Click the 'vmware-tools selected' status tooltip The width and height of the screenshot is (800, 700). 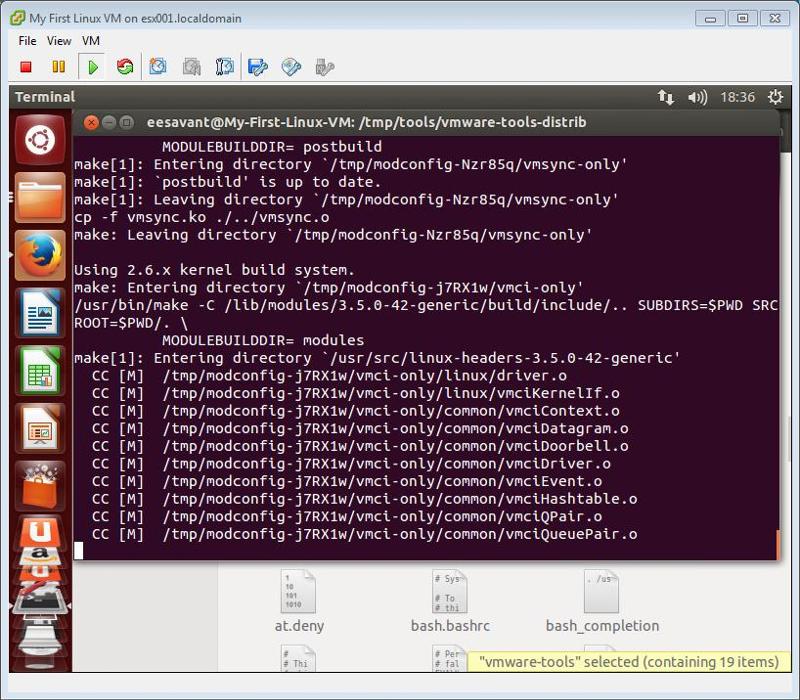[x=629, y=662]
